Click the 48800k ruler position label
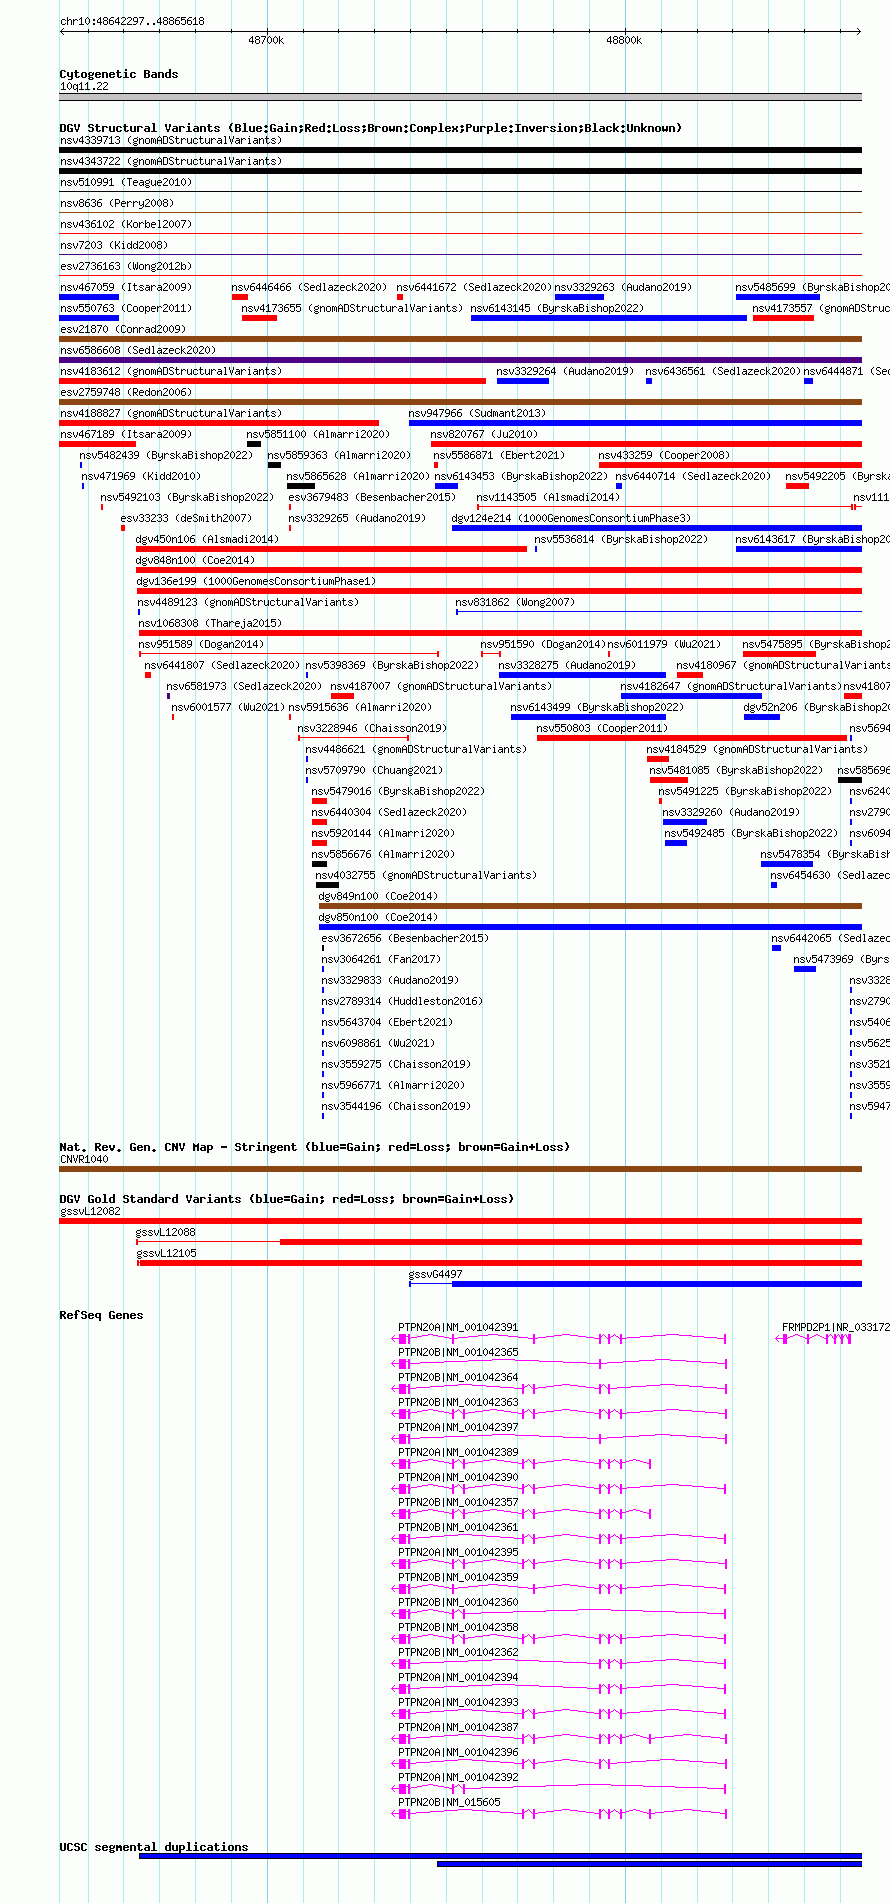890x1903 pixels. (x=624, y=41)
